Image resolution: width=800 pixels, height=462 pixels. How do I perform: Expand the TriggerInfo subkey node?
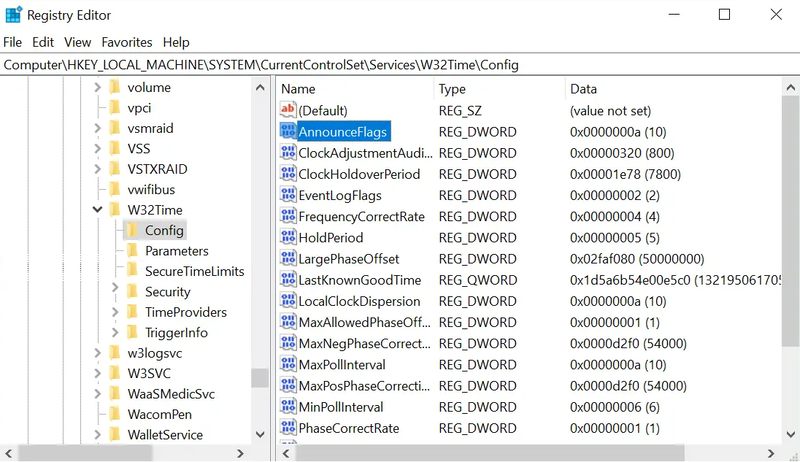point(115,332)
